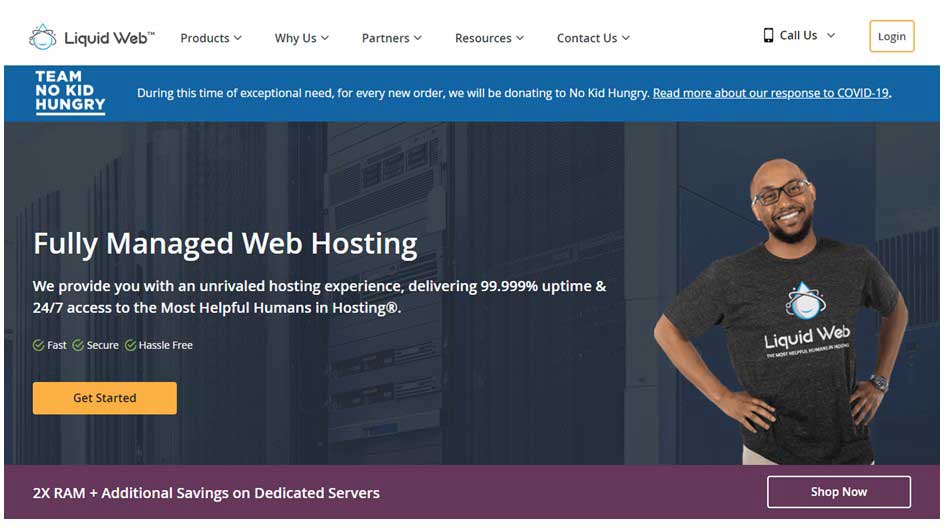The image size is (951, 531).
Task: Click the photo of the smiling man
Action: click(x=782, y=312)
